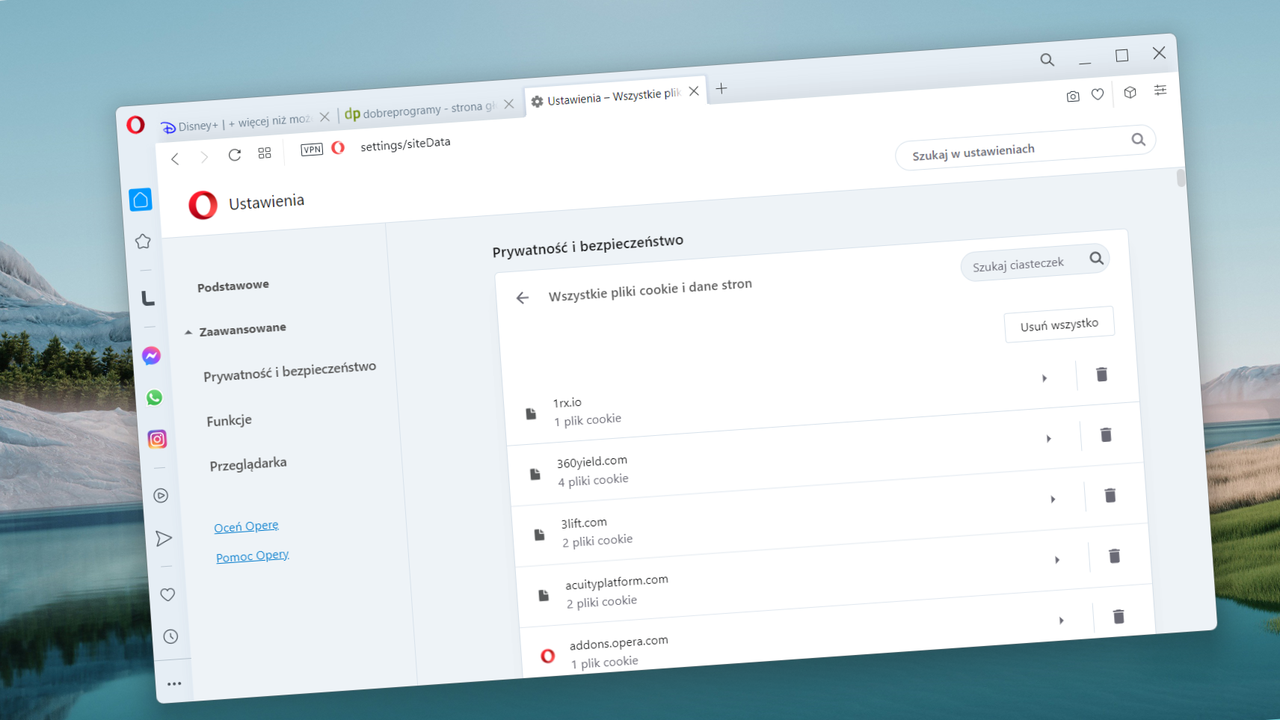Click the settings page vertical scrollbar
The height and width of the screenshot is (720, 1280).
(x=1181, y=179)
